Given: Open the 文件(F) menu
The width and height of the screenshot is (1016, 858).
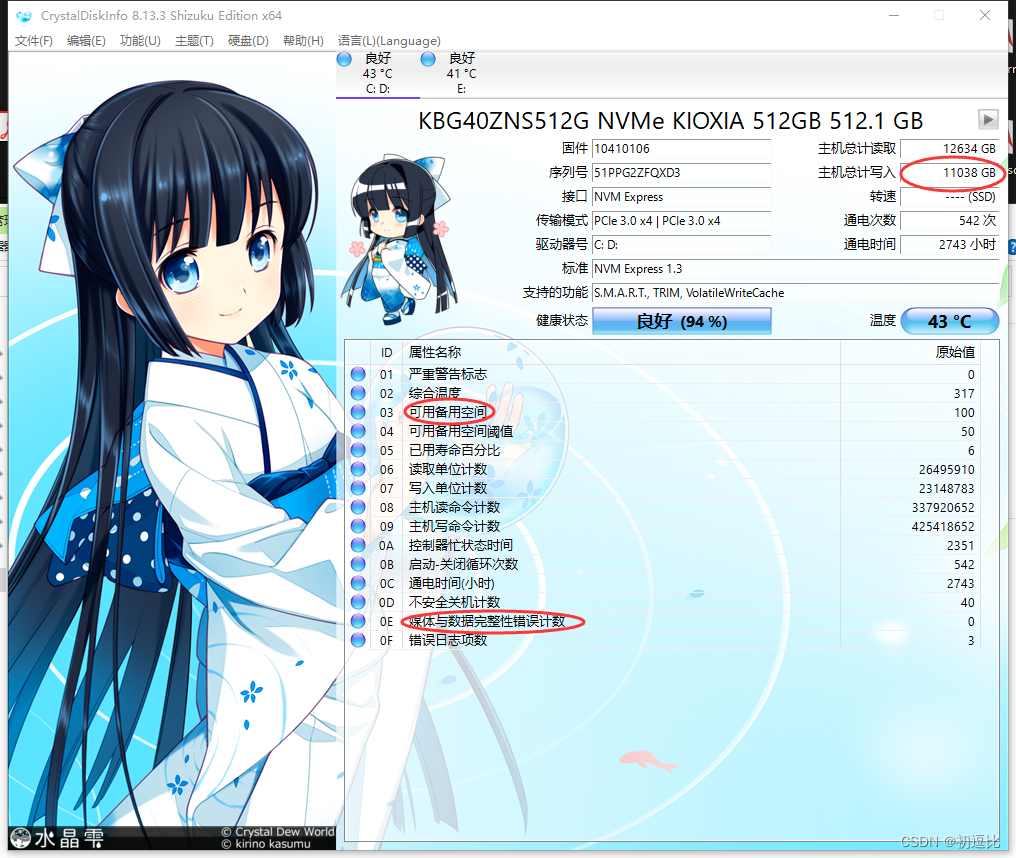Looking at the screenshot, I should pos(34,41).
